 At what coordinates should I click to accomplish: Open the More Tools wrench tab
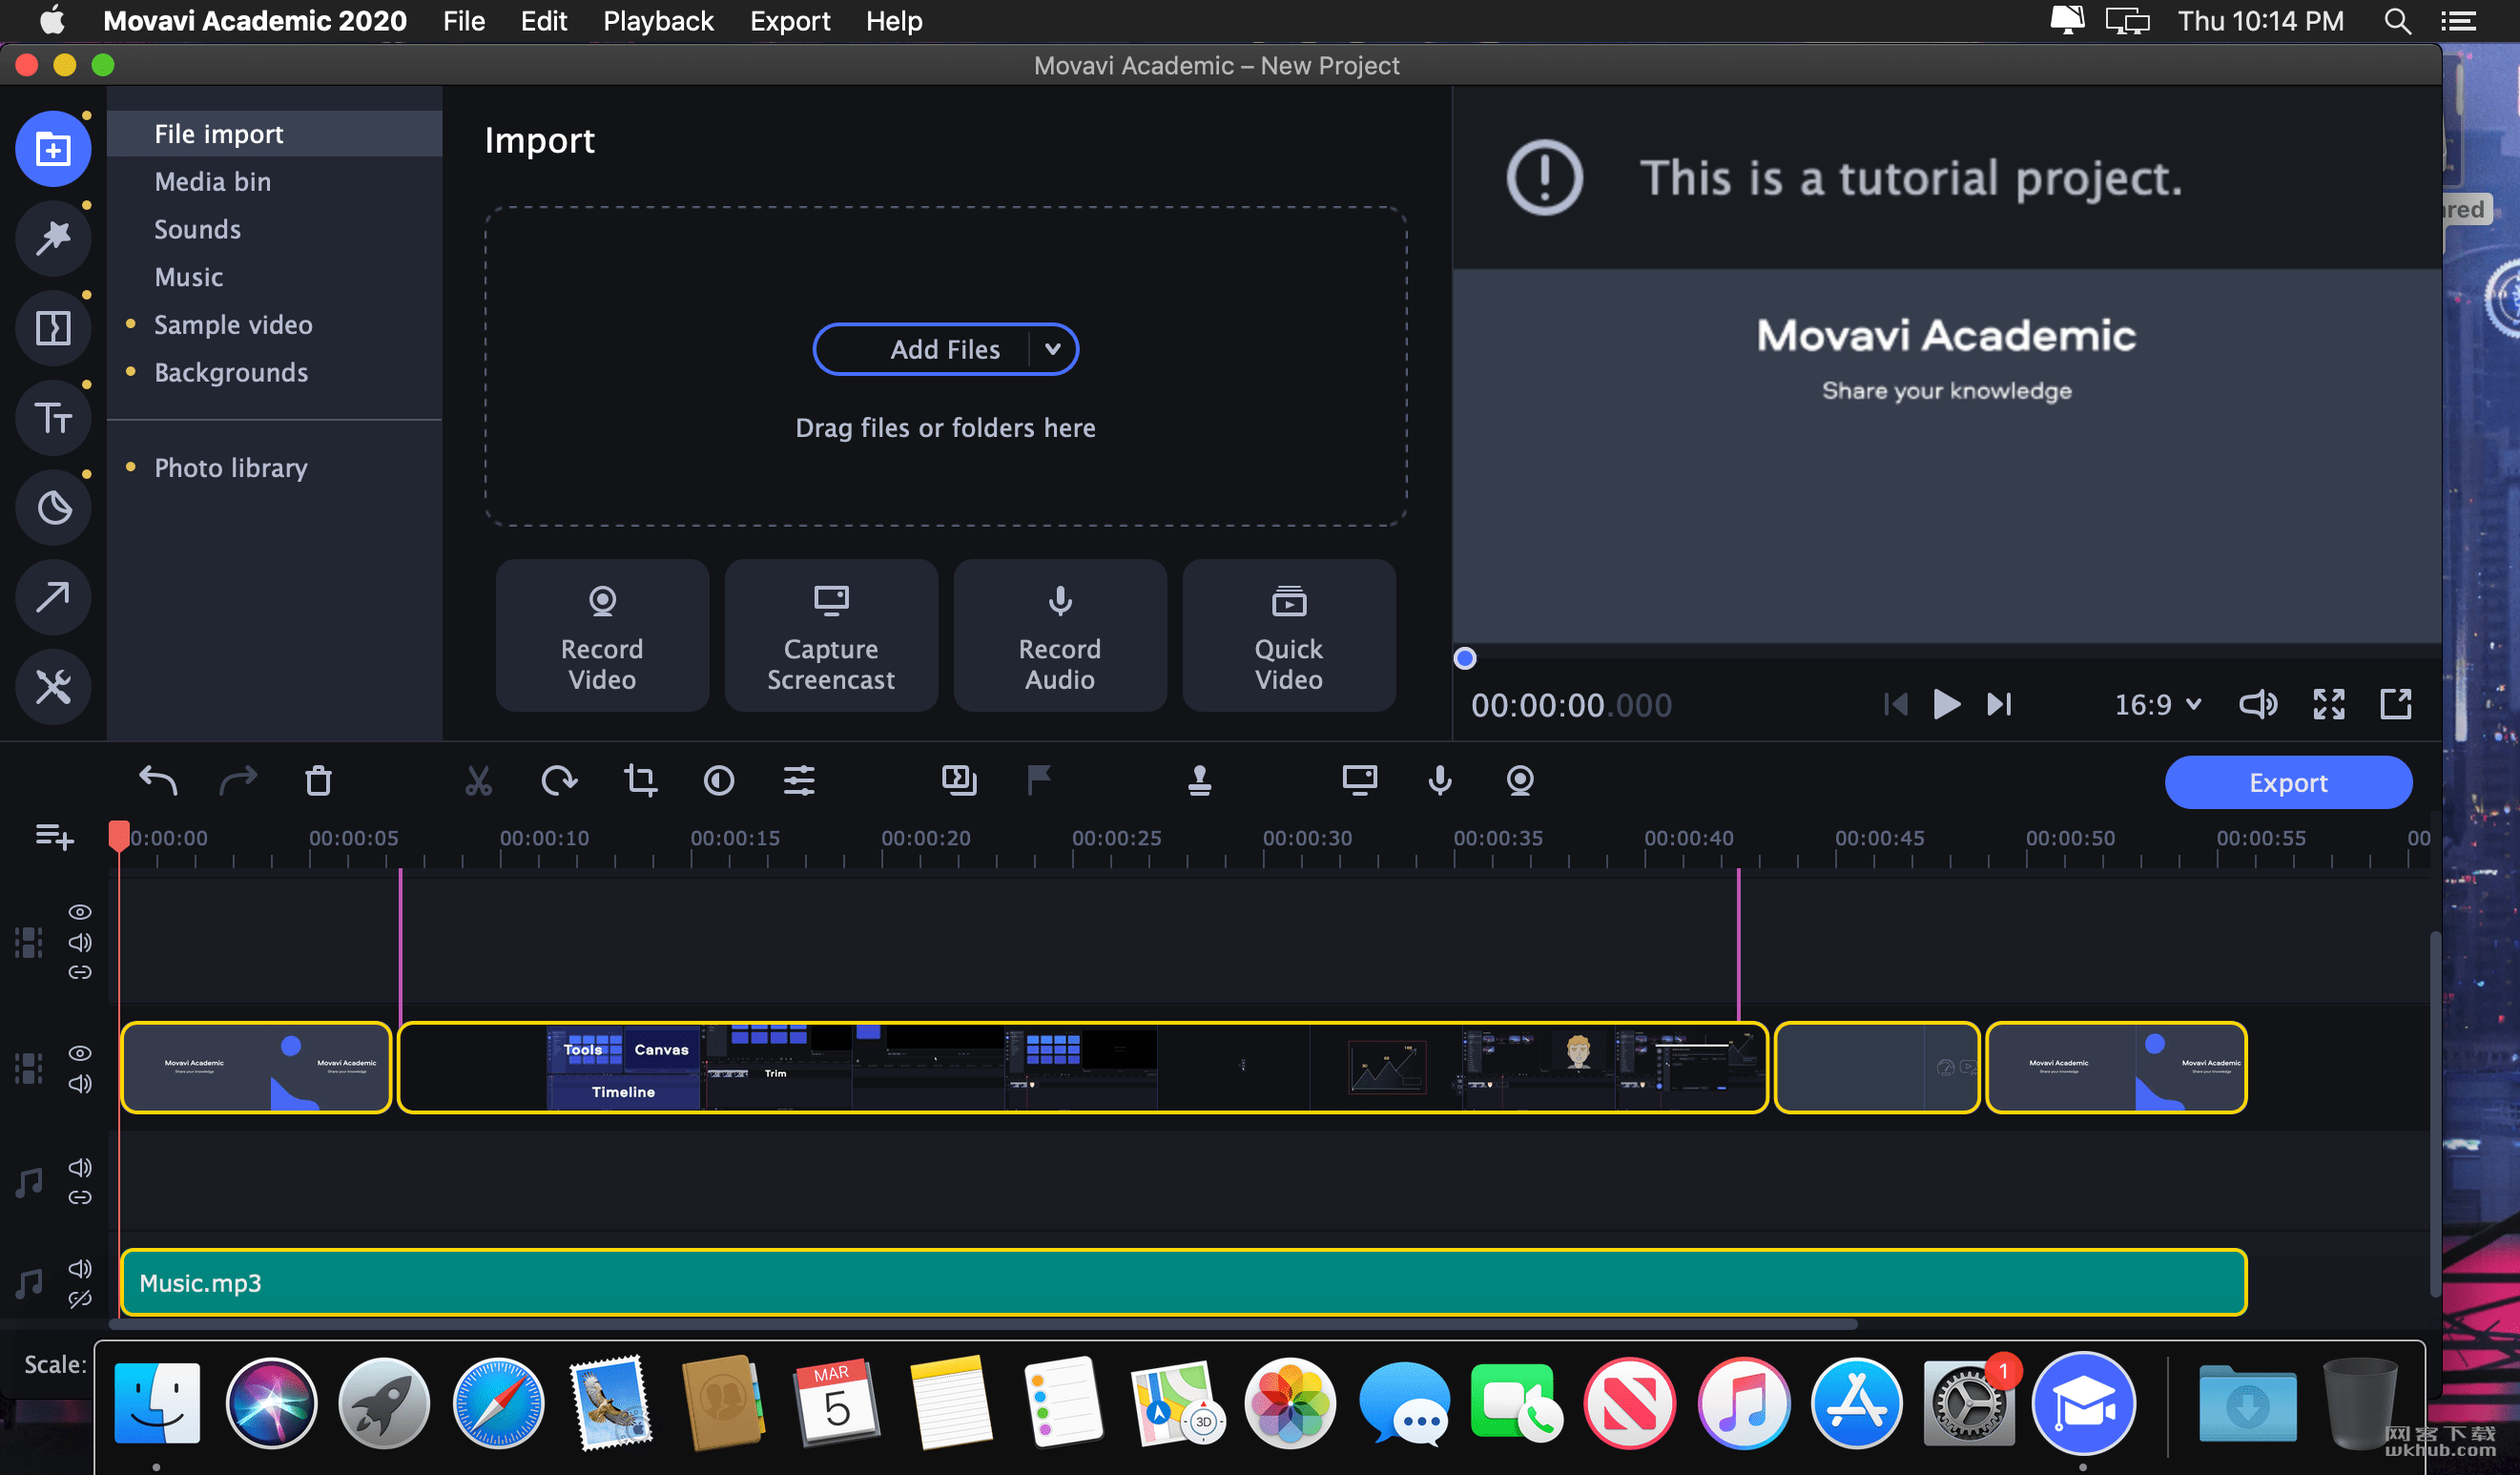[53, 686]
